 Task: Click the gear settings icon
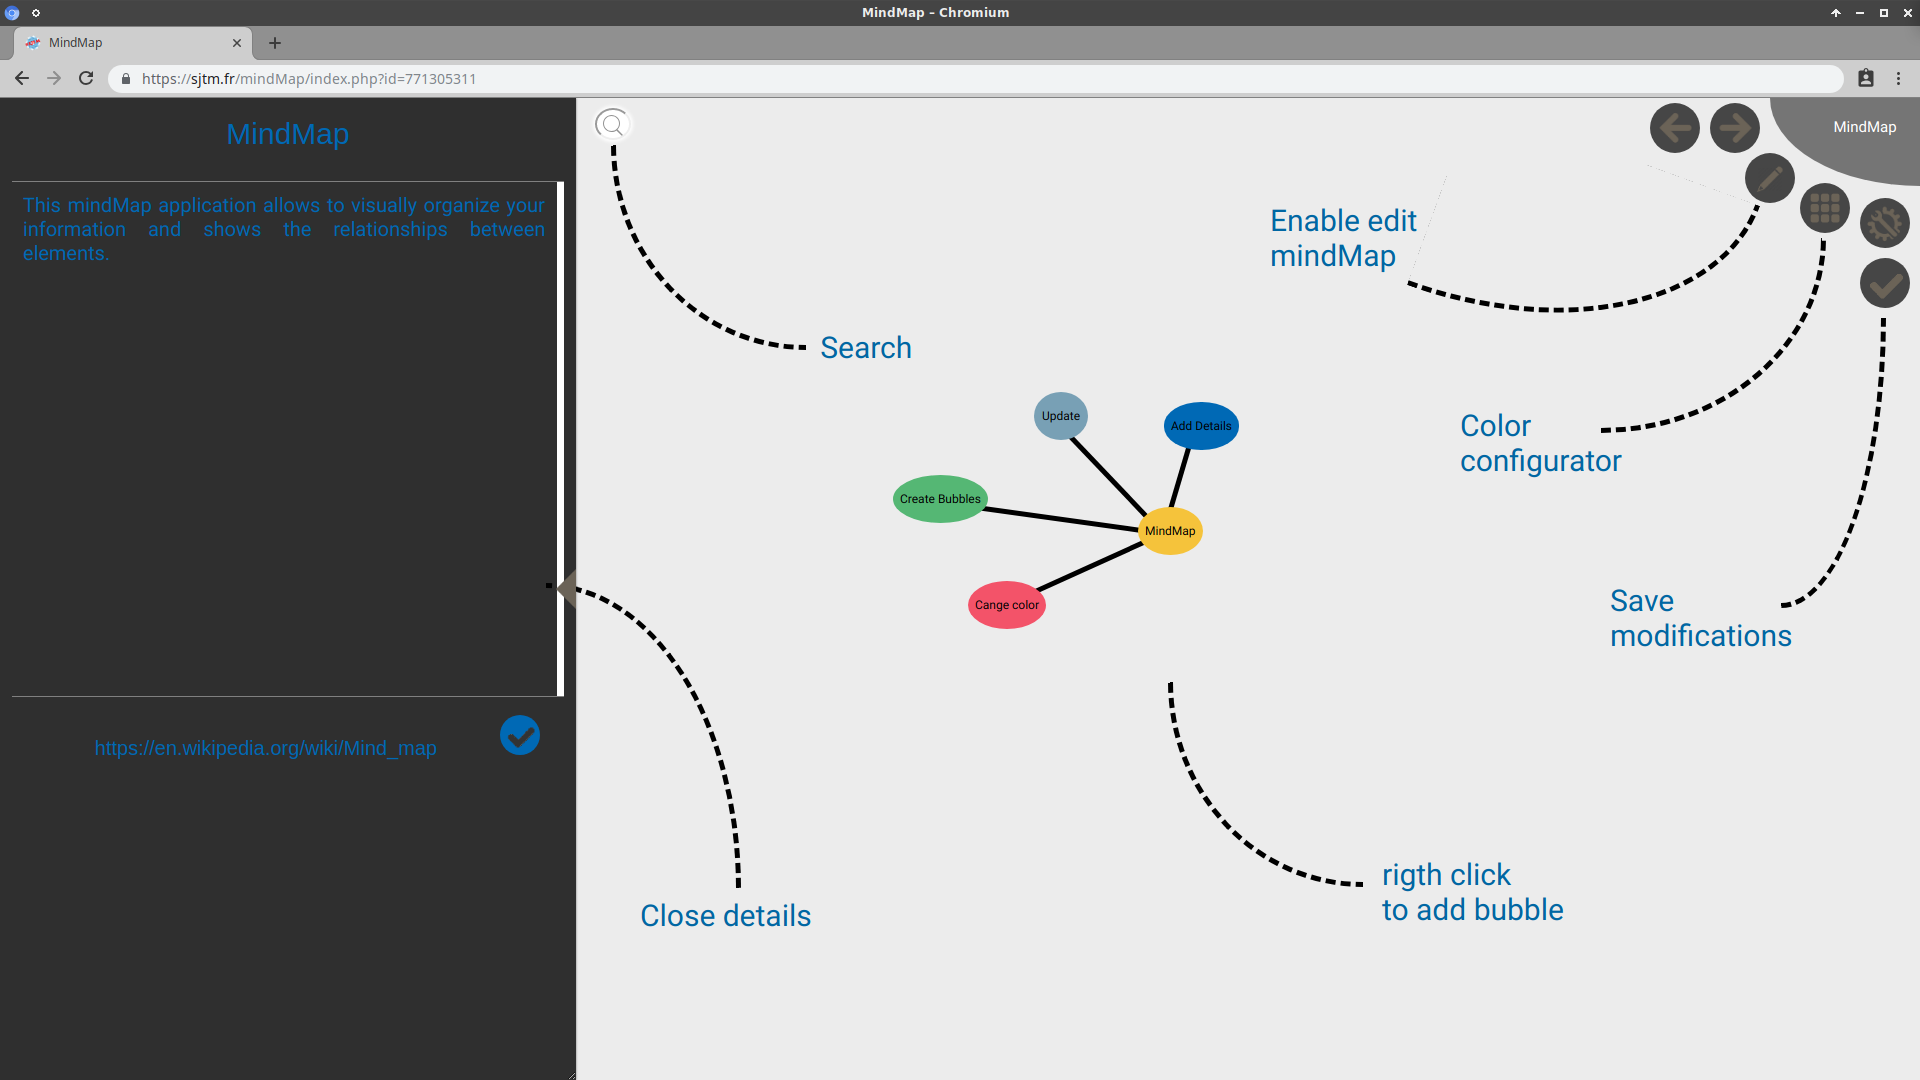pyautogui.click(x=1884, y=223)
